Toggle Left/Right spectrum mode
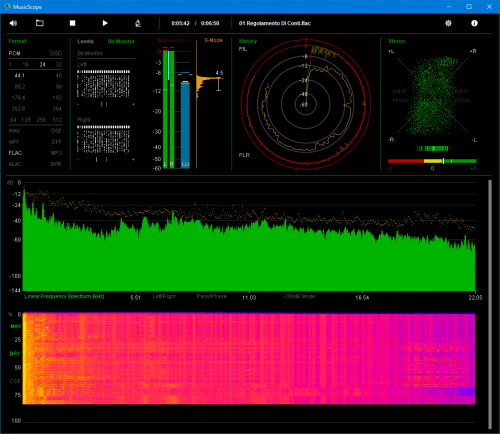 pos(164,296)
